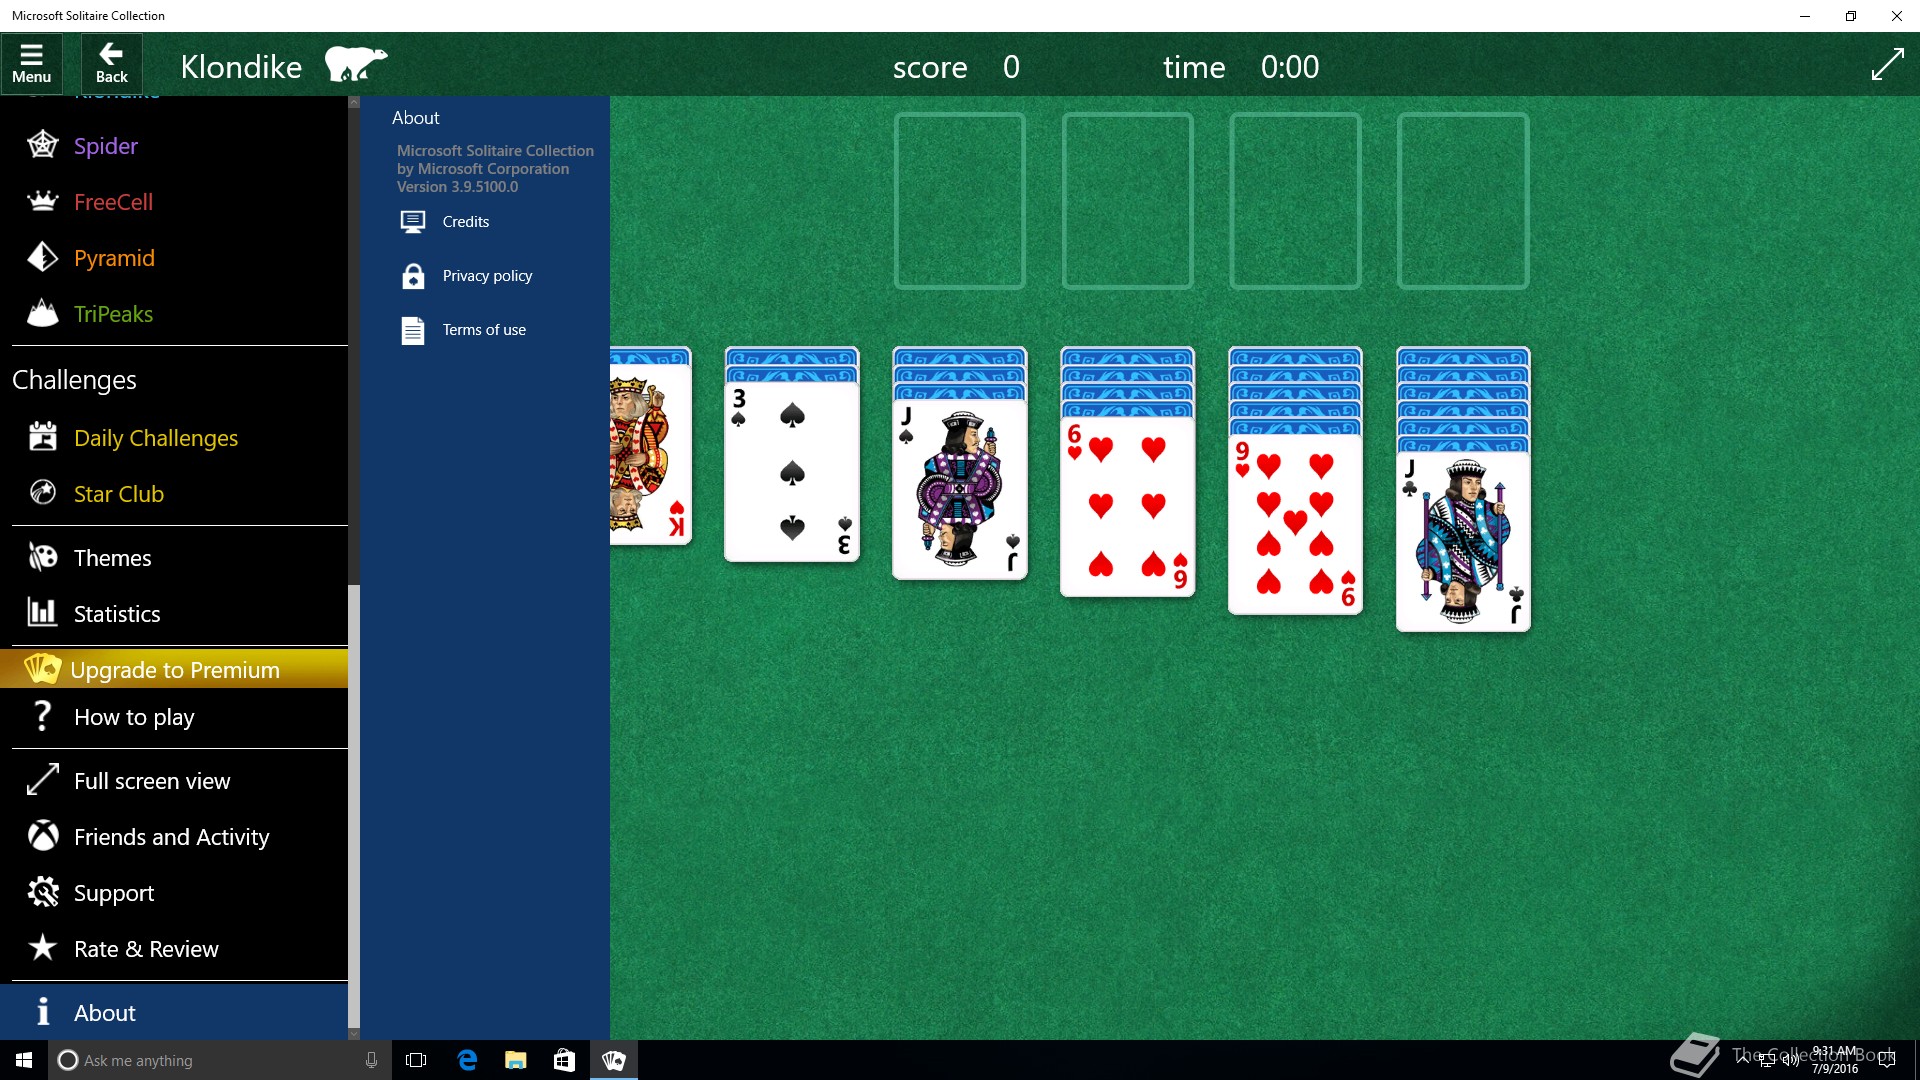Click the Upgrade to Premium cards icon
The image size is (1920, 1080).
43,668
